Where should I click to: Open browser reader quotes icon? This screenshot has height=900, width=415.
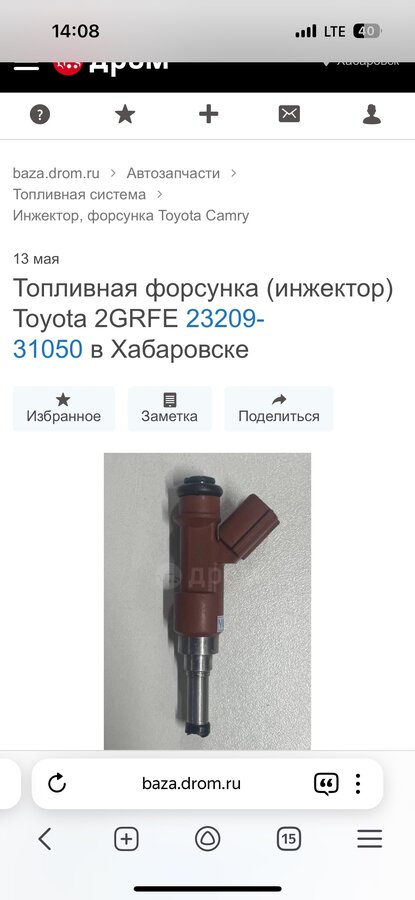[326, 783]
